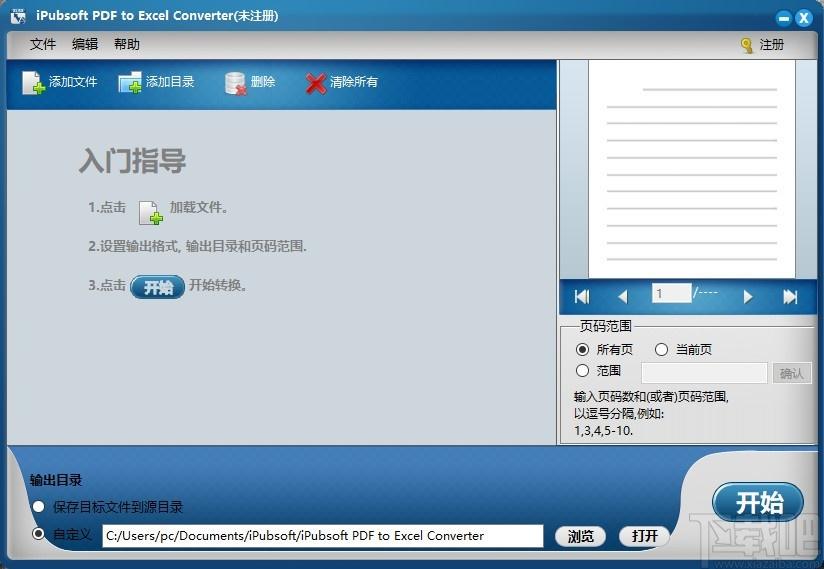Click the Clear All (清除所有) red X icon

[316, 83]
